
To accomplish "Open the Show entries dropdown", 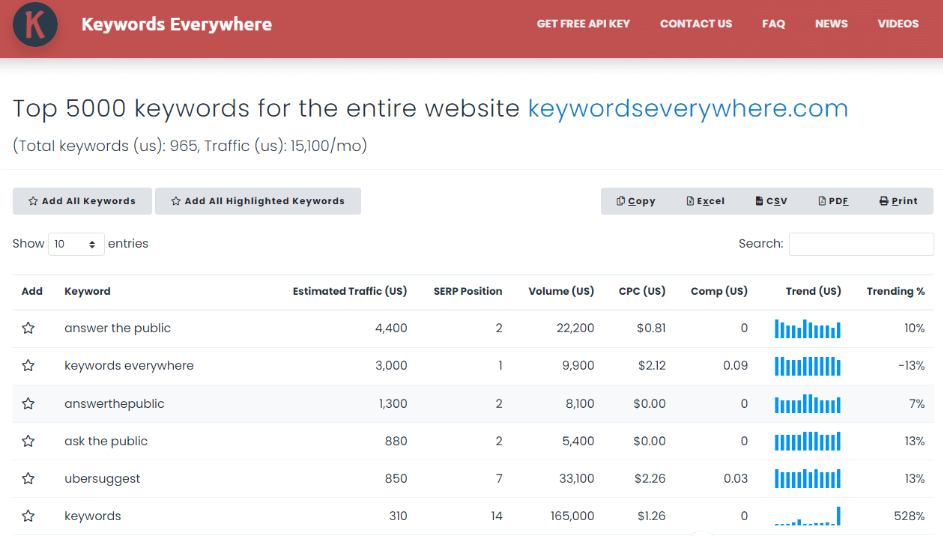I will pos(76,244).
